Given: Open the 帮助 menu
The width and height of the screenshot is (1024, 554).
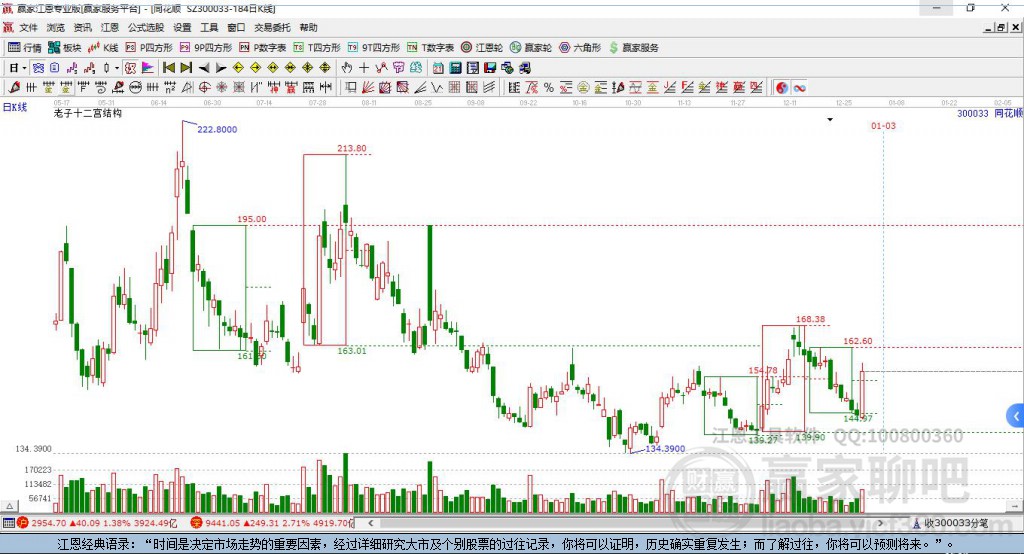Looking at the screenshot, I should [308, 27].
